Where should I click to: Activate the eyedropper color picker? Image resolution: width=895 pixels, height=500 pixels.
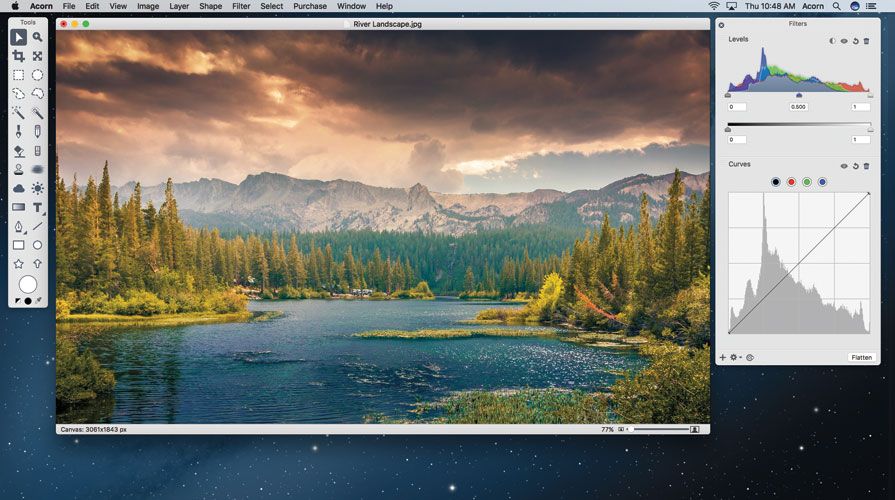[x=38, y=301]
